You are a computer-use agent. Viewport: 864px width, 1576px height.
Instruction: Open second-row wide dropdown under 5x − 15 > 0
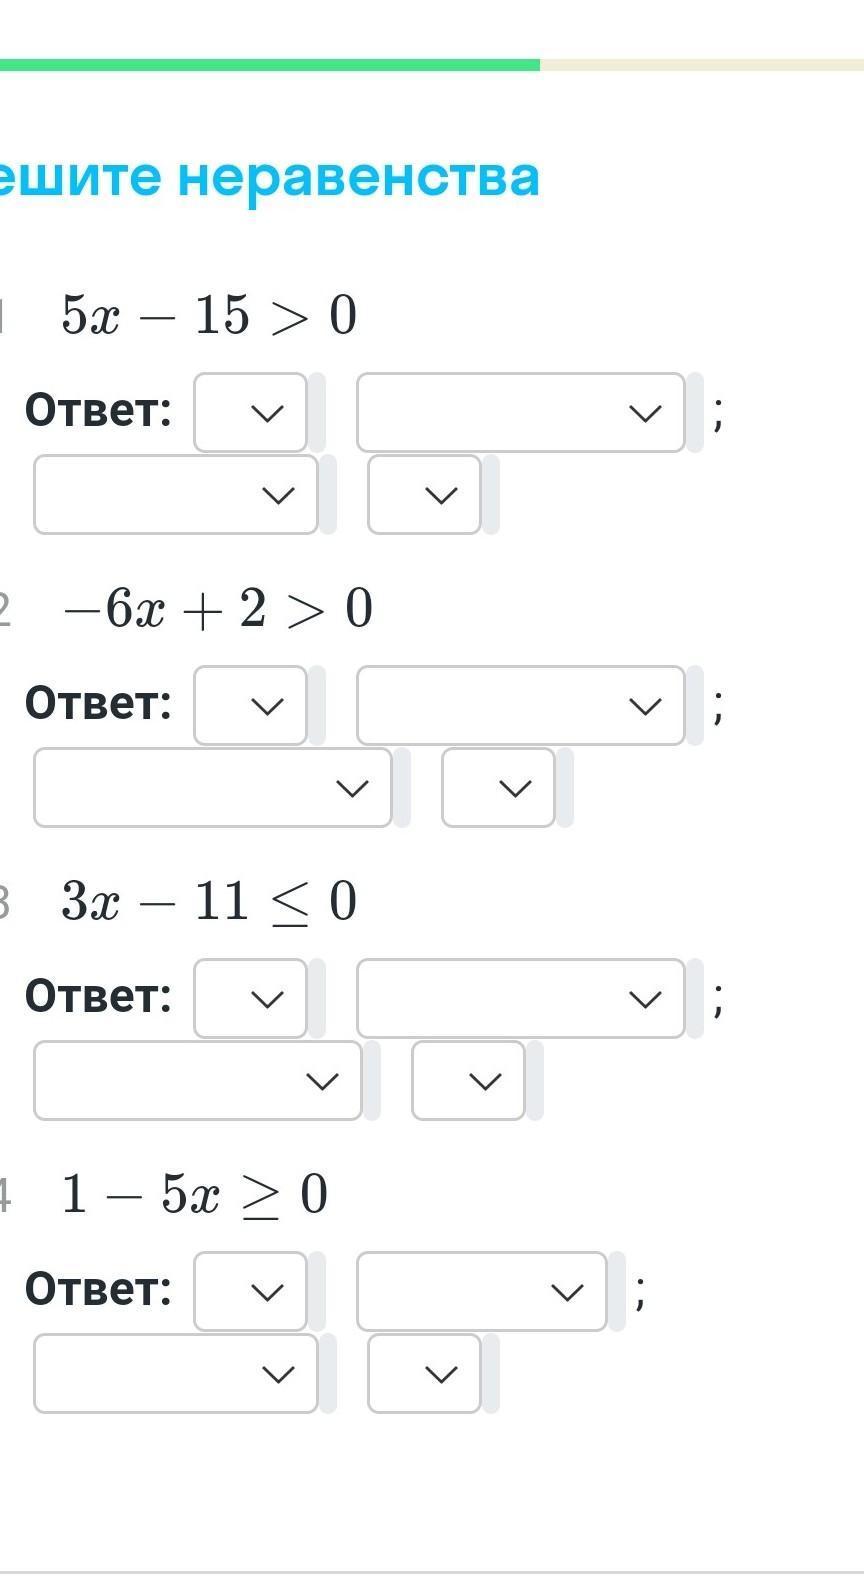point(176,494)
